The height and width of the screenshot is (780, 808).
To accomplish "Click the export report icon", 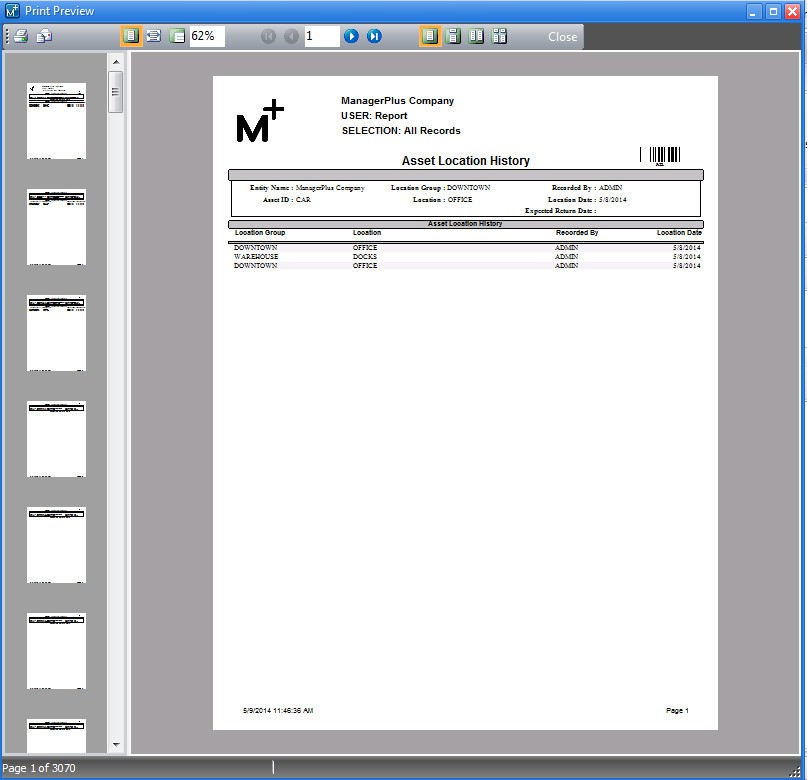I will point(44,36).
